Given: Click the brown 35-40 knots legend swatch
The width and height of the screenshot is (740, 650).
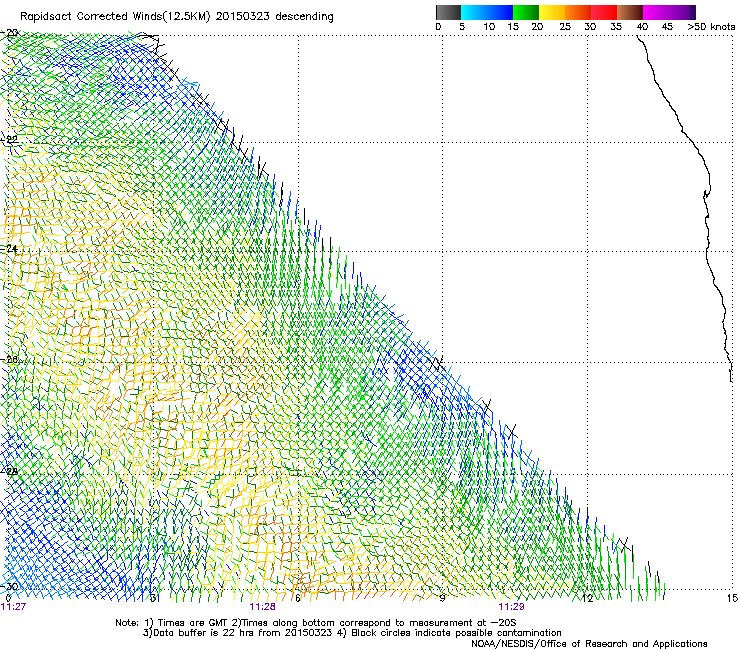Looking at the screenshot, I should click(630, 12).
